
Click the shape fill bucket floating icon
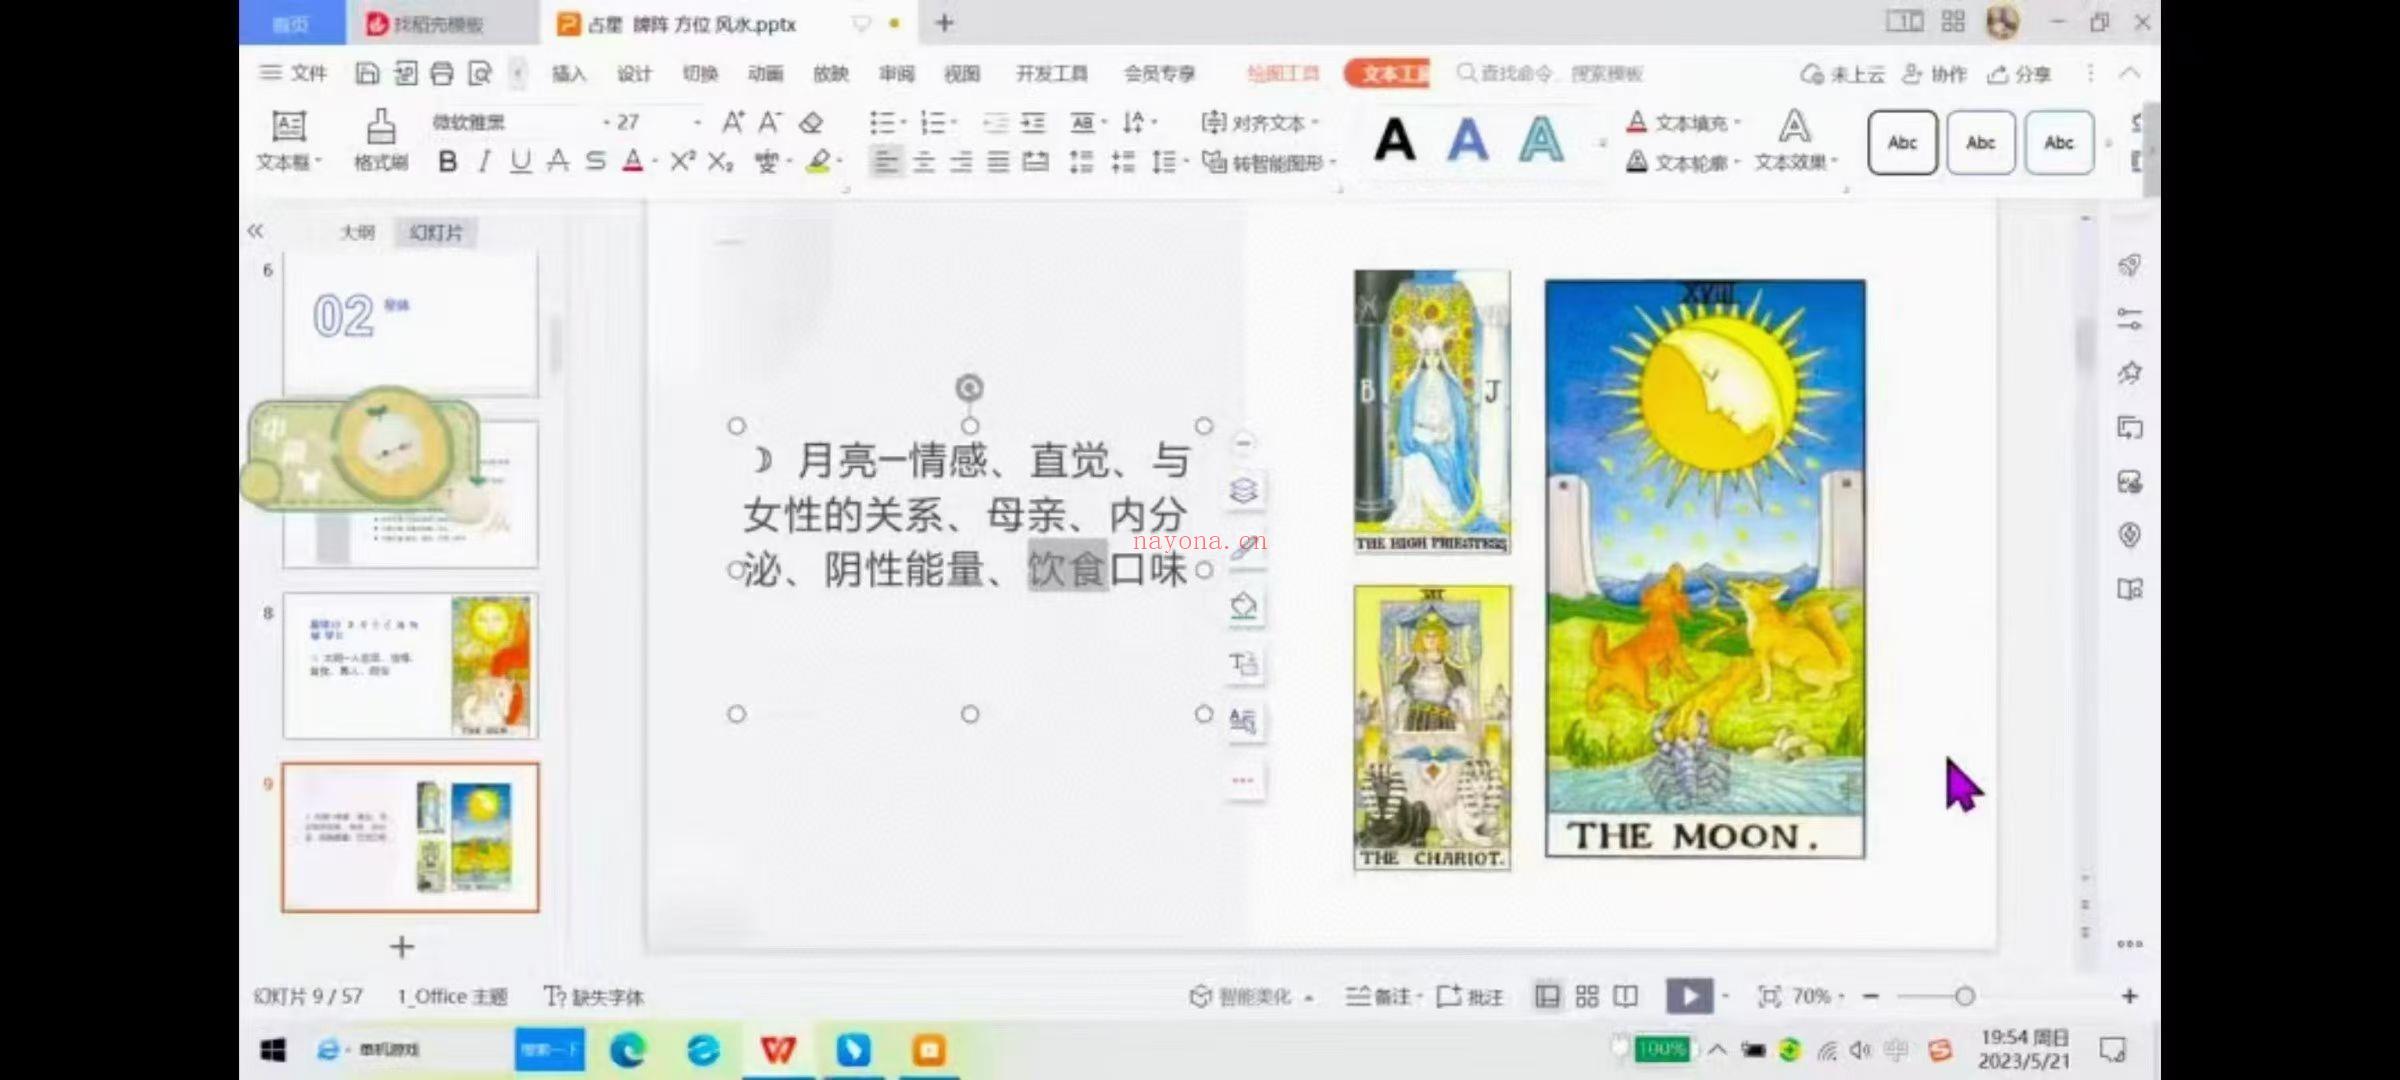tap(1243, 606)
